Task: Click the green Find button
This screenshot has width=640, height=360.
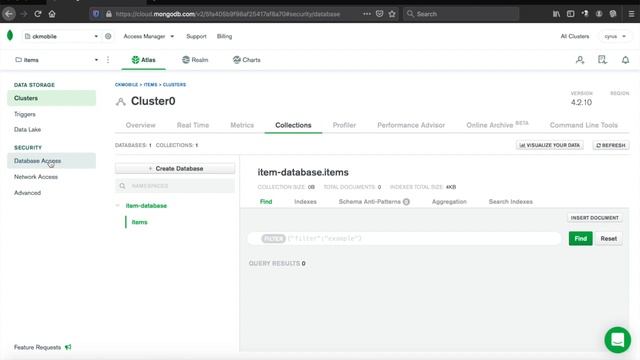Action: click(x=580, y=238)
